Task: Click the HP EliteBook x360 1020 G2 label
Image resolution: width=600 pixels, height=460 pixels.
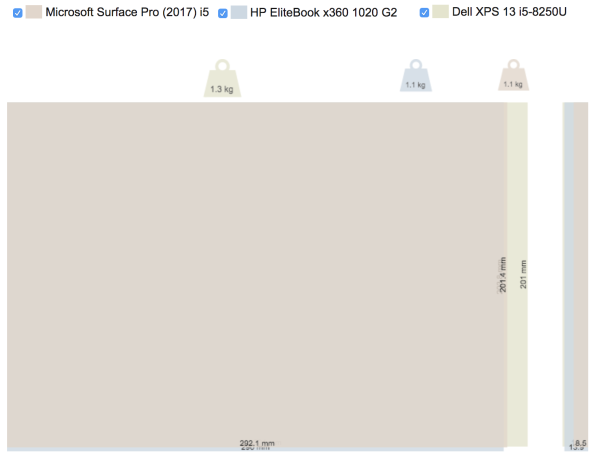Action: [324, 13]
